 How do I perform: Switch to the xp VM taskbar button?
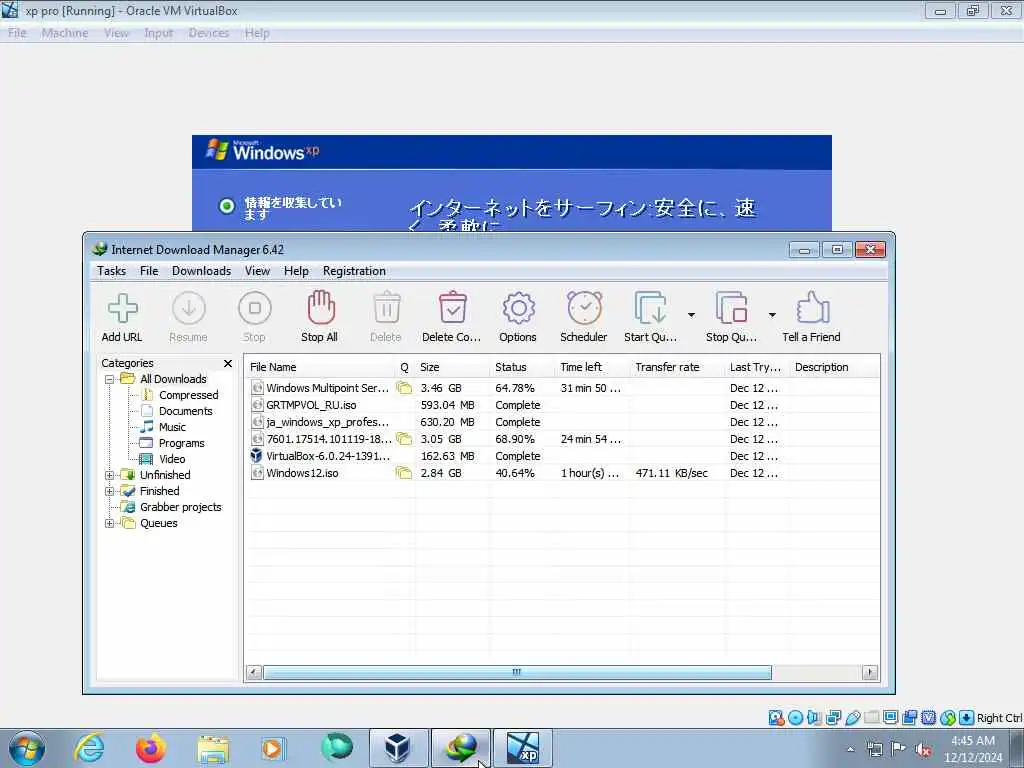pyautogui.click(x=522, y=748)
